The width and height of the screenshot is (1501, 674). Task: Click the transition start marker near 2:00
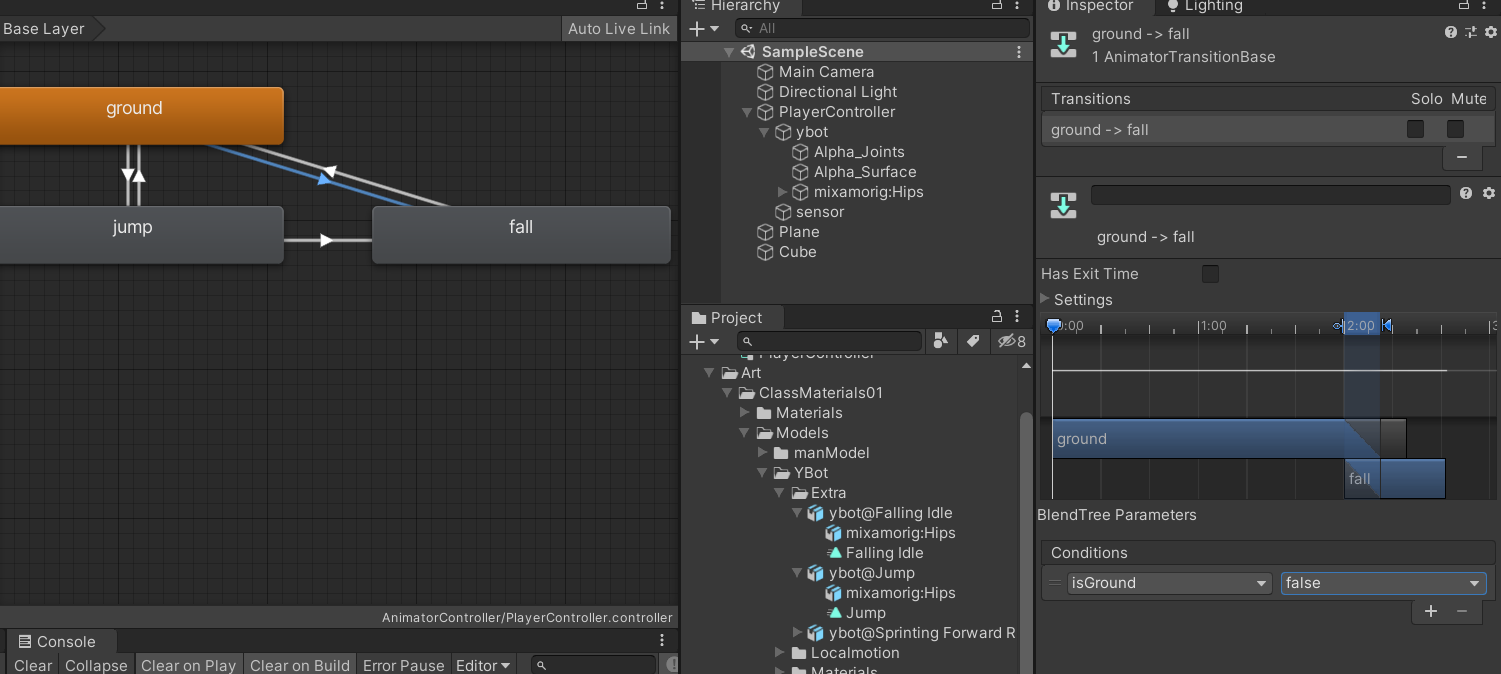click(x=1339, y=326)
